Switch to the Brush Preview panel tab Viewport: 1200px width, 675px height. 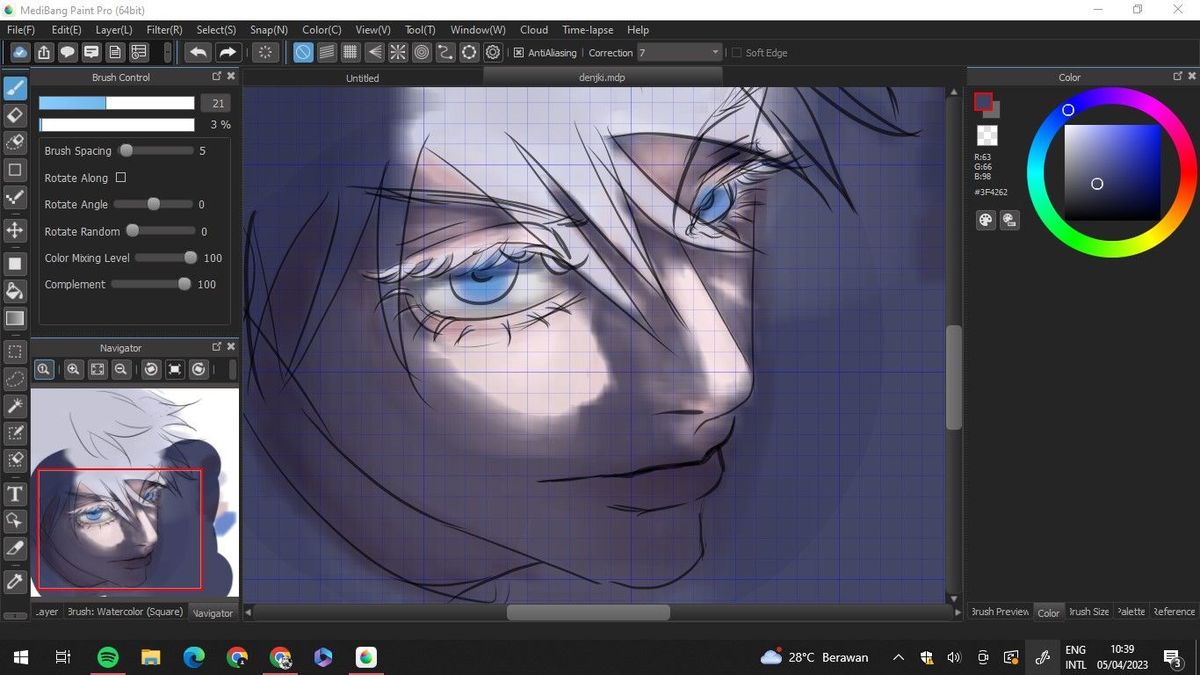[1000, 612]
